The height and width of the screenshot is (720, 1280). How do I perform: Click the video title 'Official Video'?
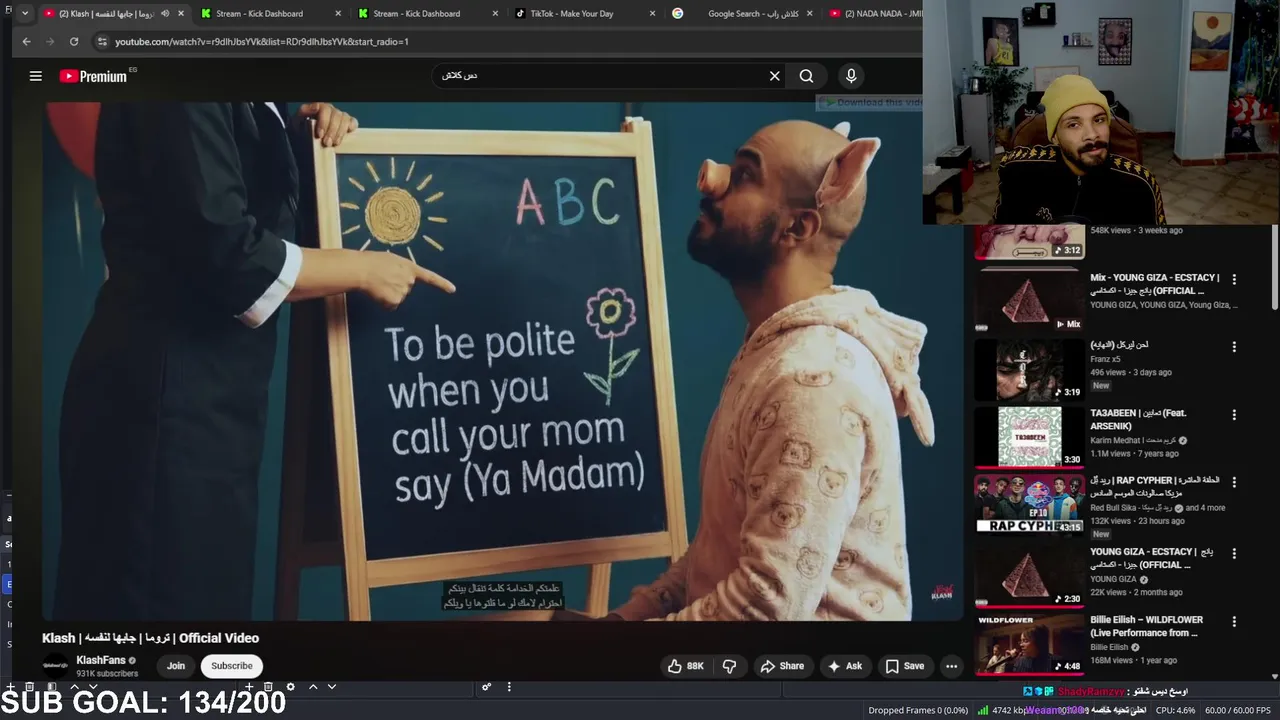pyautogui.click(x=219, y=638)
